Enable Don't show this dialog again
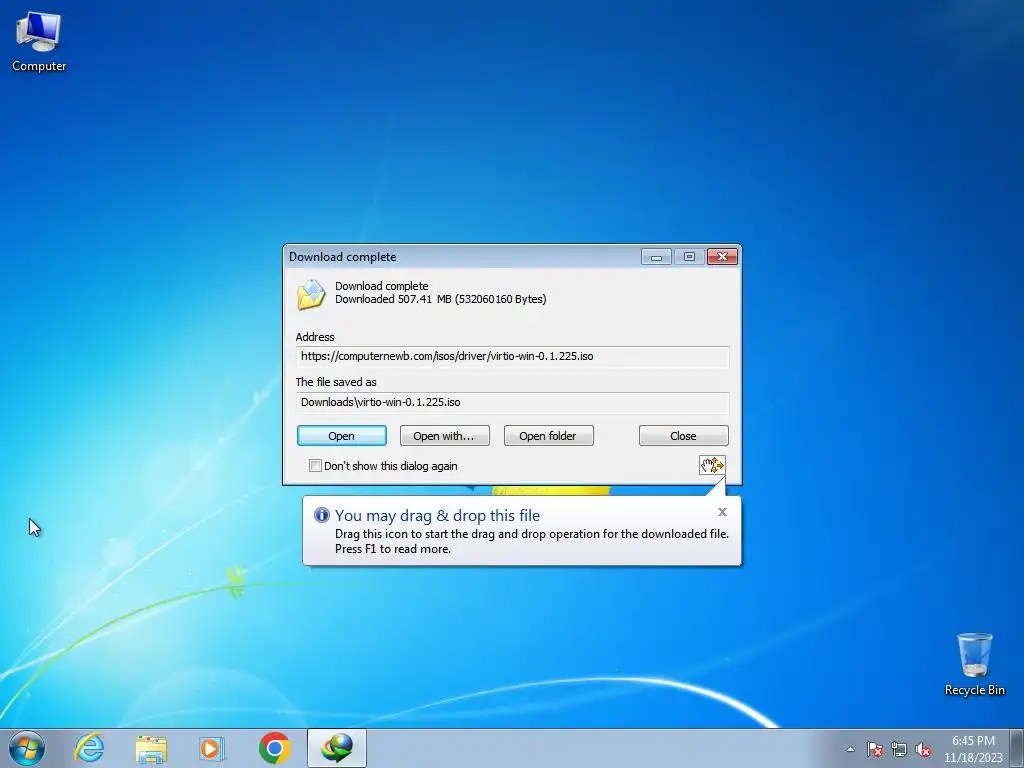This screenshot has width=1024, height=768. pos(315,466)
